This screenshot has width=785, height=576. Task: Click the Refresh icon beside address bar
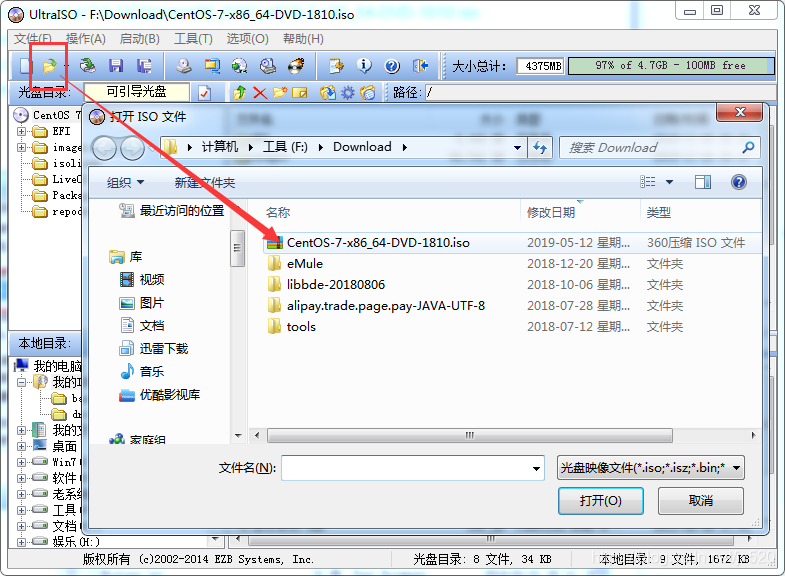tap(540, 148)
